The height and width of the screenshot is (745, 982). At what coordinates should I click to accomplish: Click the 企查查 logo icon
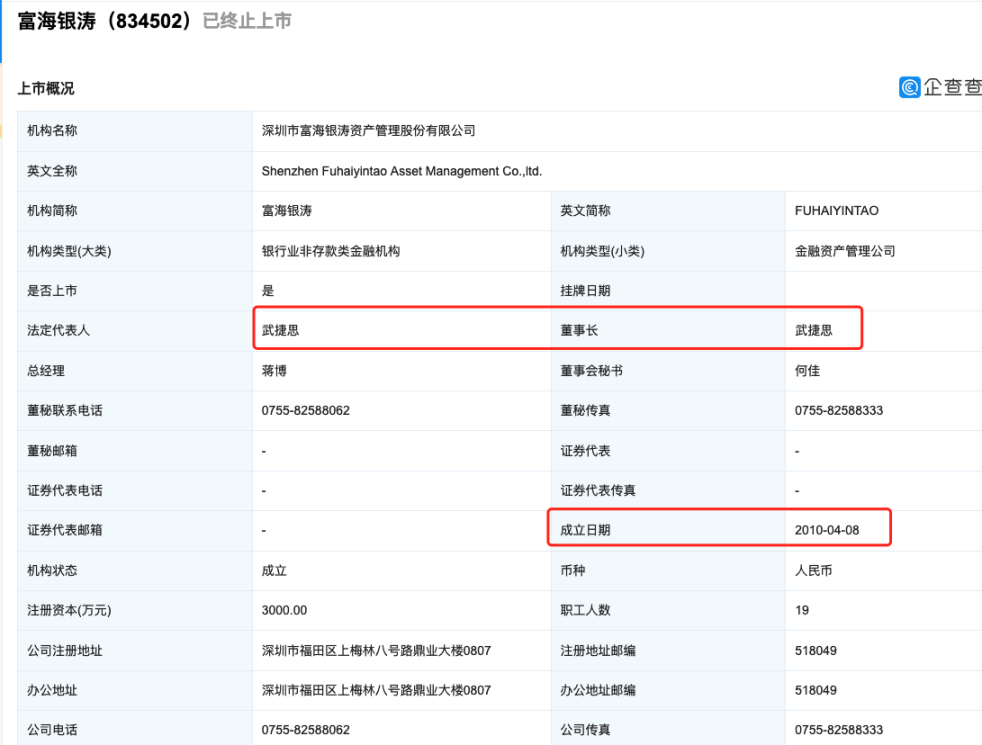pyautogui.click(x=909, y=87)
